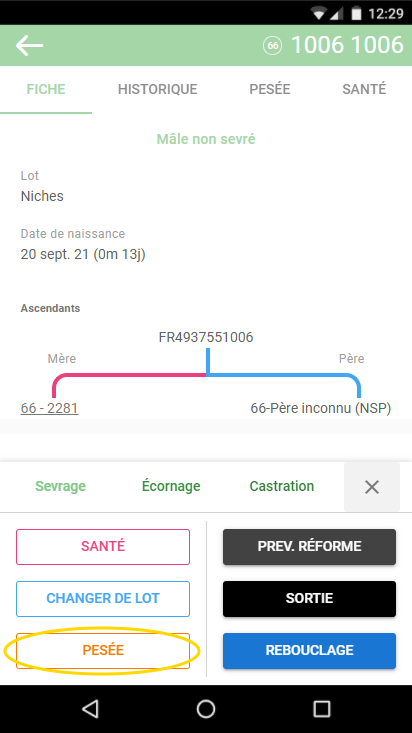
Task: Open mother link 66 - 2281
Action: [50, 408]
